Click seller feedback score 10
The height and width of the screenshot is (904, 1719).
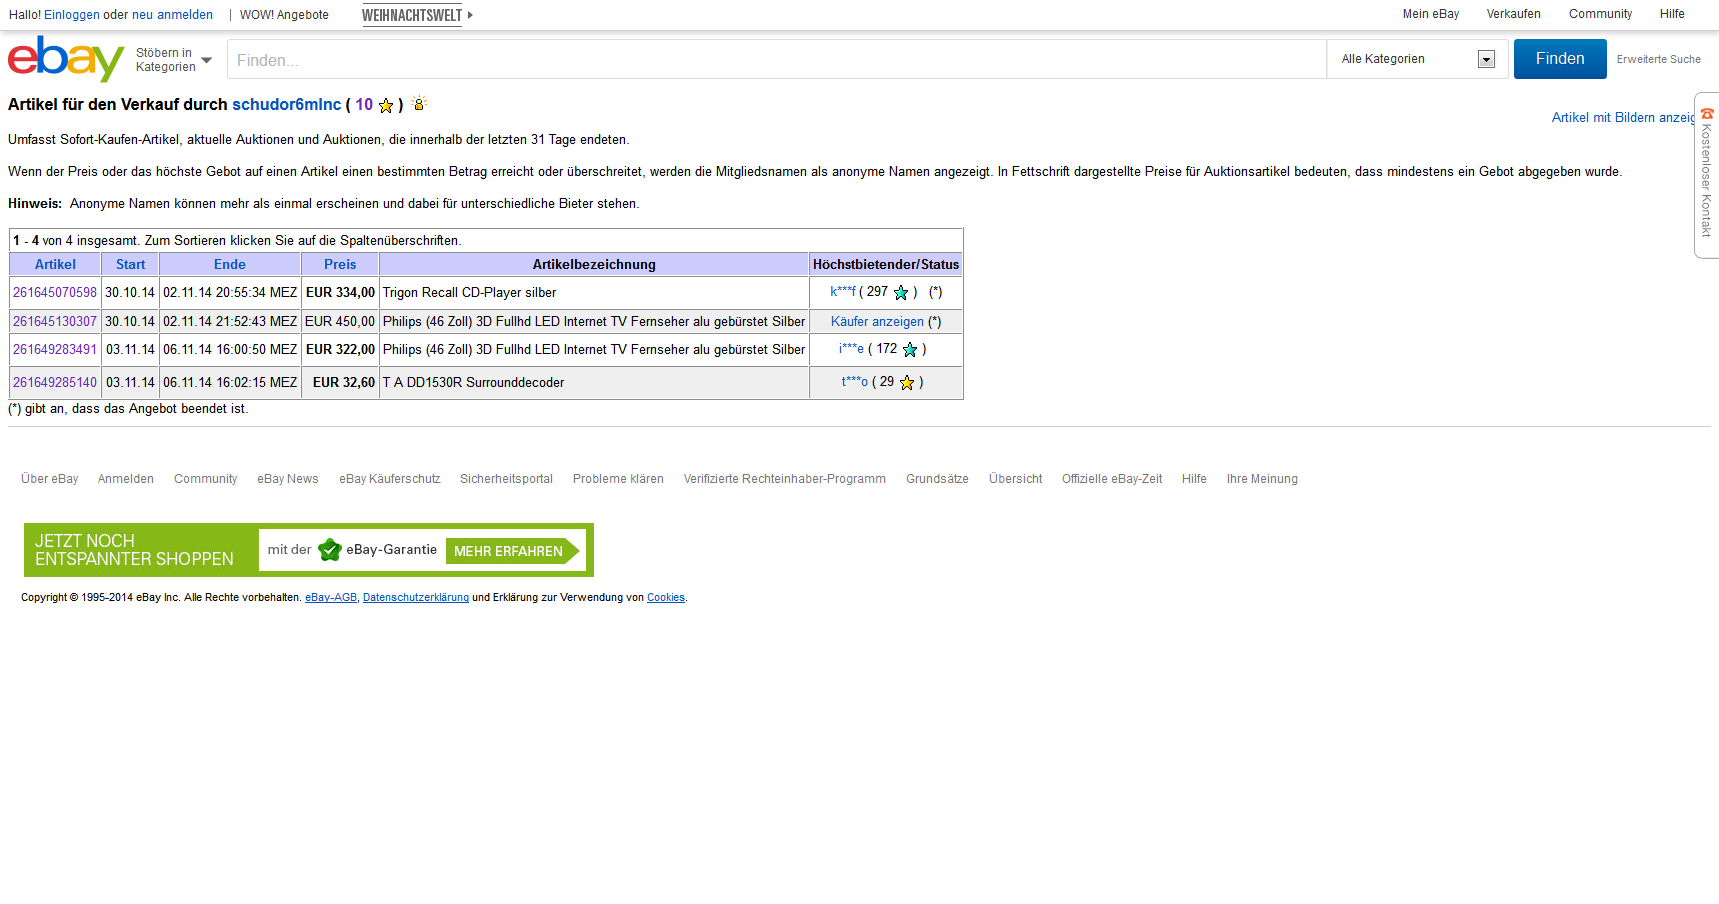tap(364, 105)
